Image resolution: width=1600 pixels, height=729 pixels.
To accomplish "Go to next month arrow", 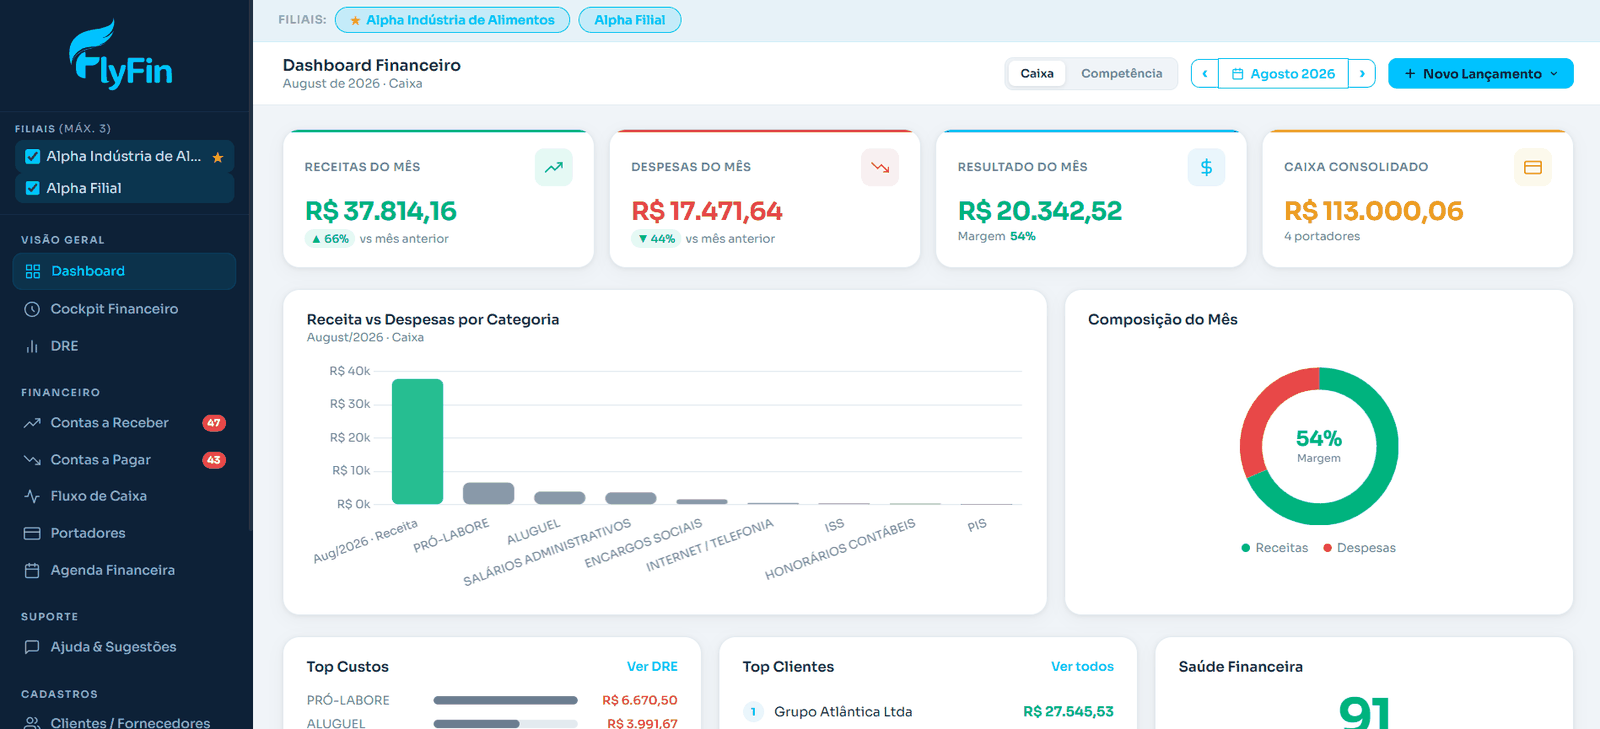I will [1362, 73].
